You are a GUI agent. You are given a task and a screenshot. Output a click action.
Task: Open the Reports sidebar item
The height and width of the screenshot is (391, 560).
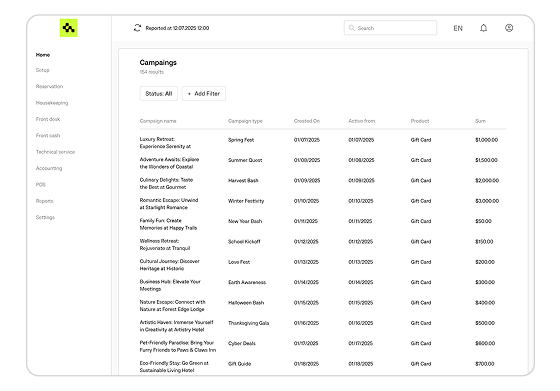point(44,201)
